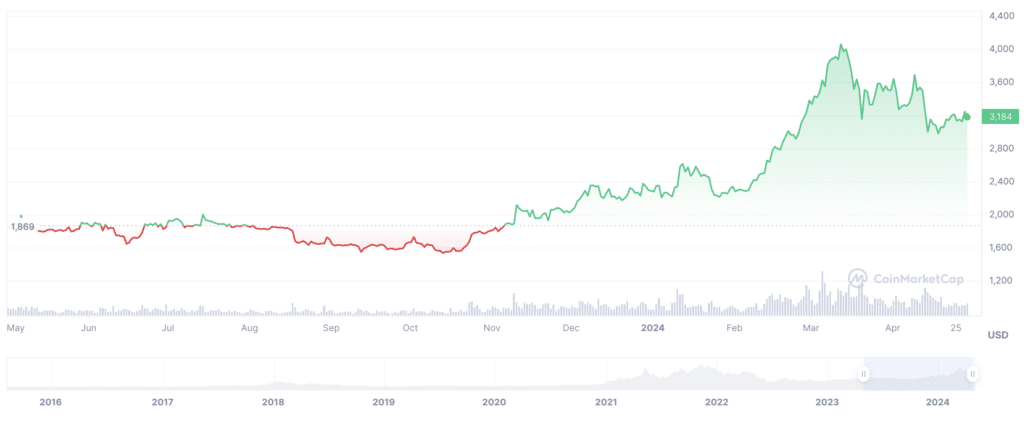Viewport: 1024px width, 426px height.
Task: Click the left range handle of the navigator
Action: (x=863, y=374)
